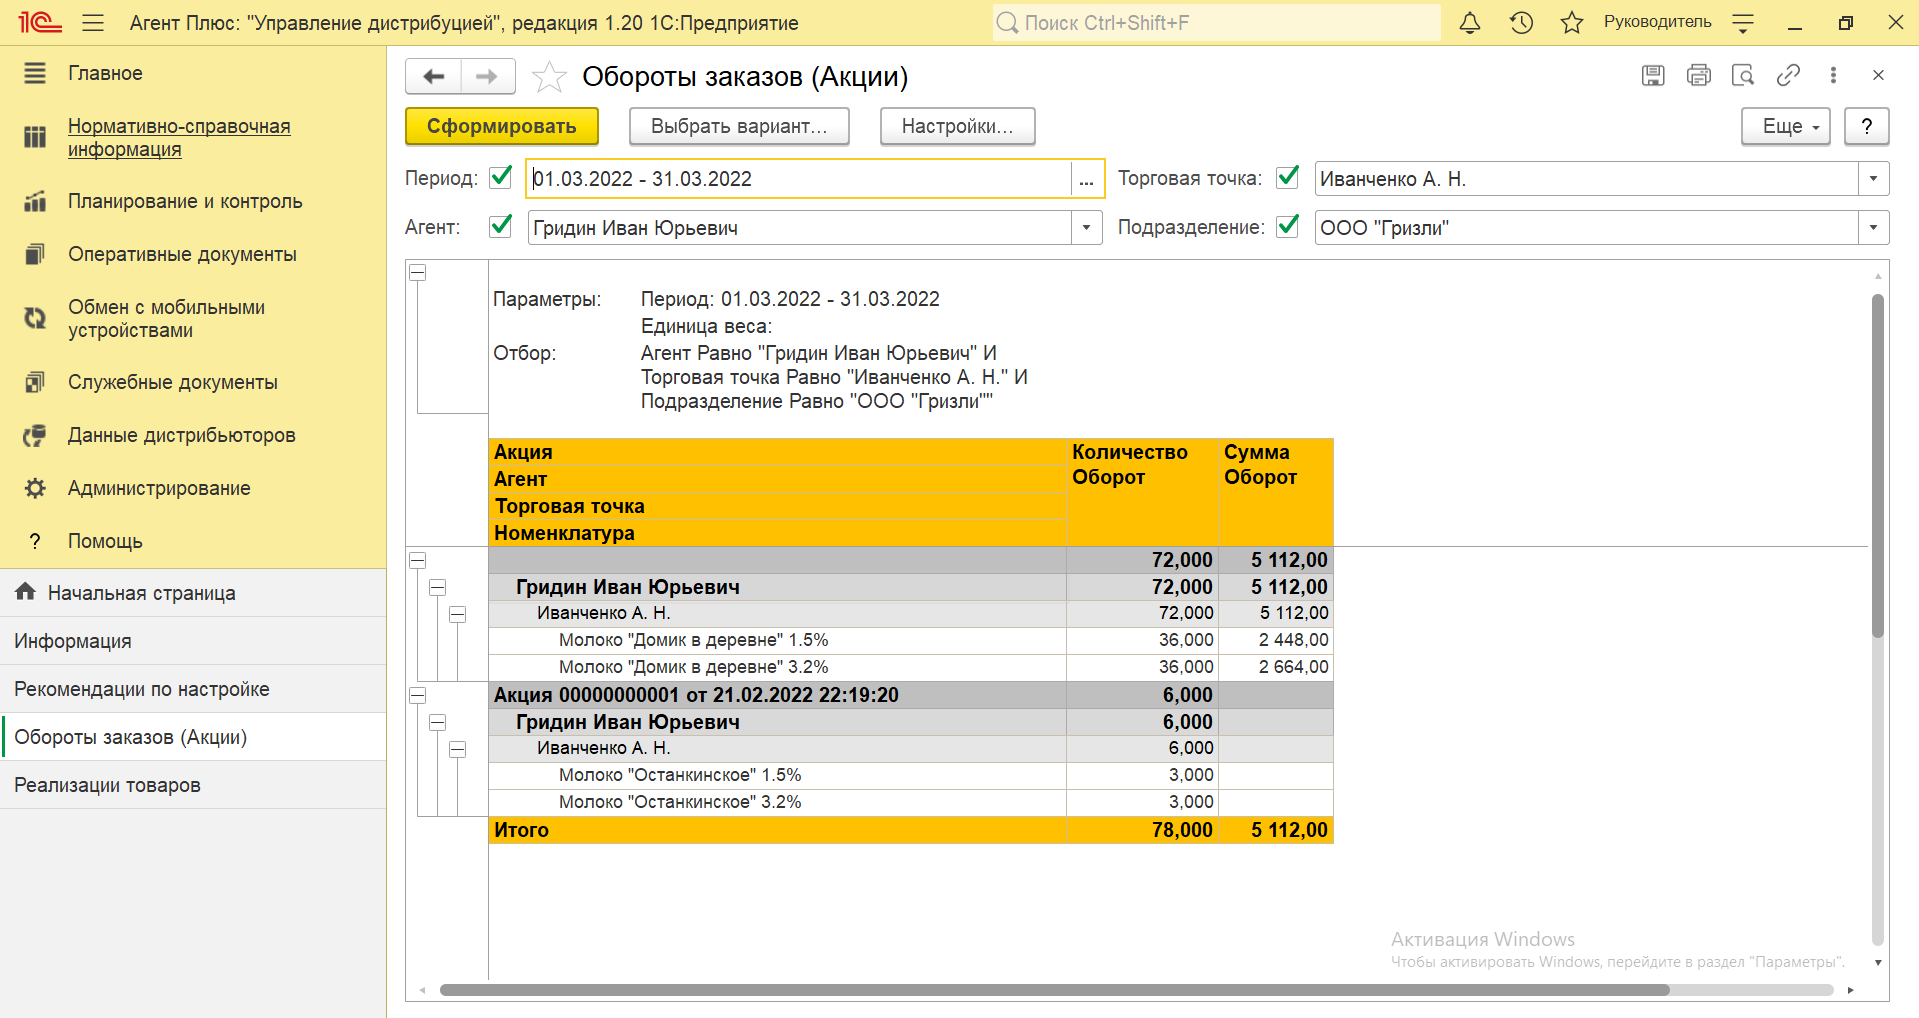The height and width of the screenshot is (1018, 1919).
Task: Toggle the Торговая точка checkbox
Action: coord(1288,178)
